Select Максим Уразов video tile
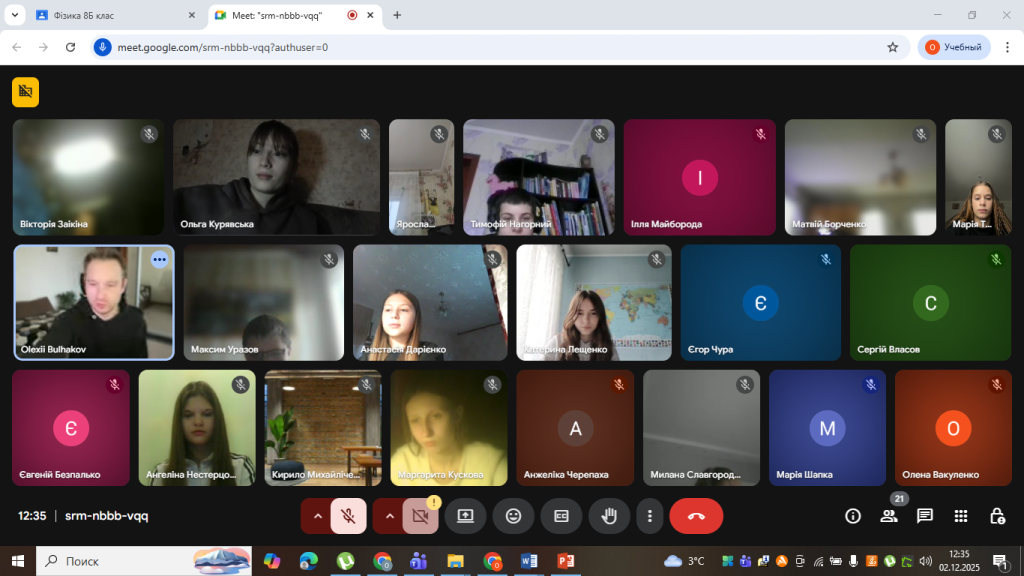The width and height of the screenshot is (1024, 576). (x=263, y=302)
